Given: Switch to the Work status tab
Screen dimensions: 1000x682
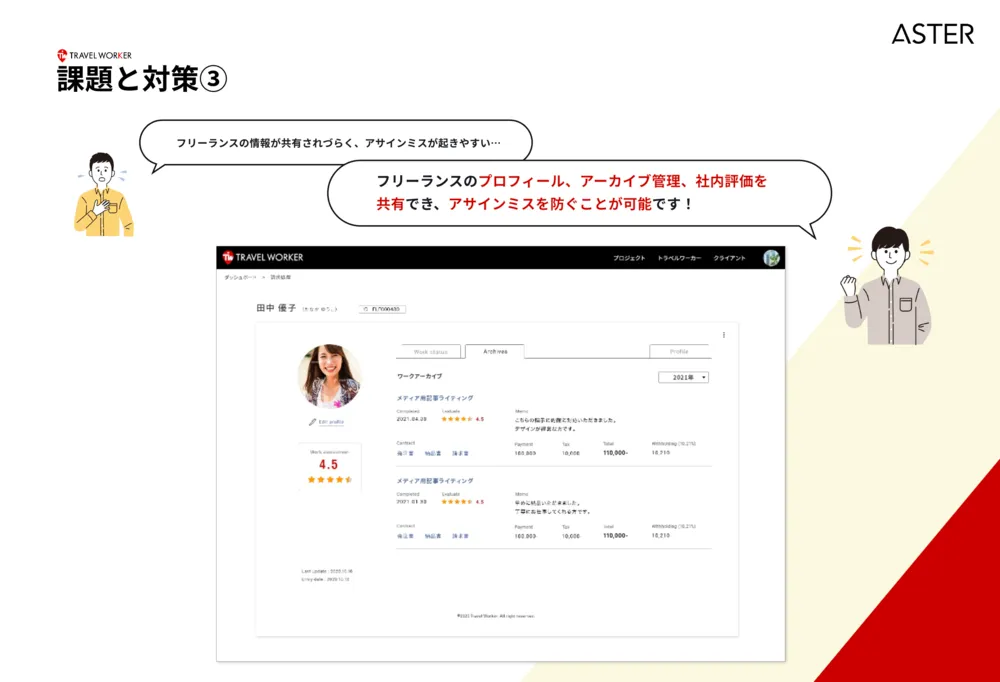Looking at the screenshot, I should (x=429, y=351).
